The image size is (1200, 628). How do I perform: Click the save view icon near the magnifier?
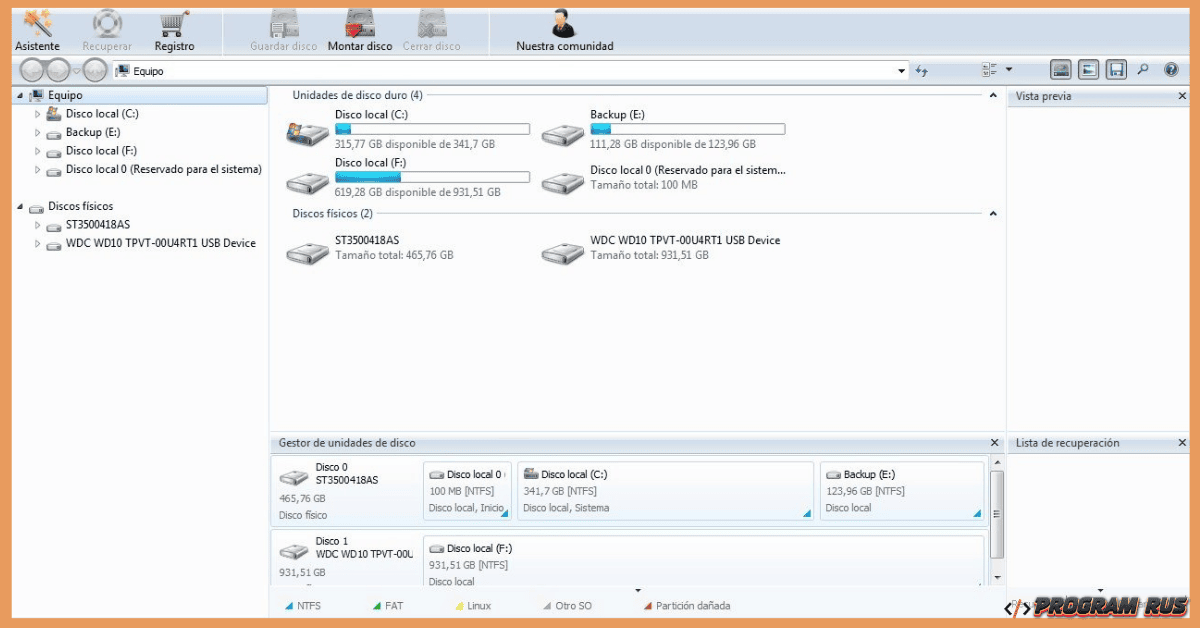point(1114,70)
